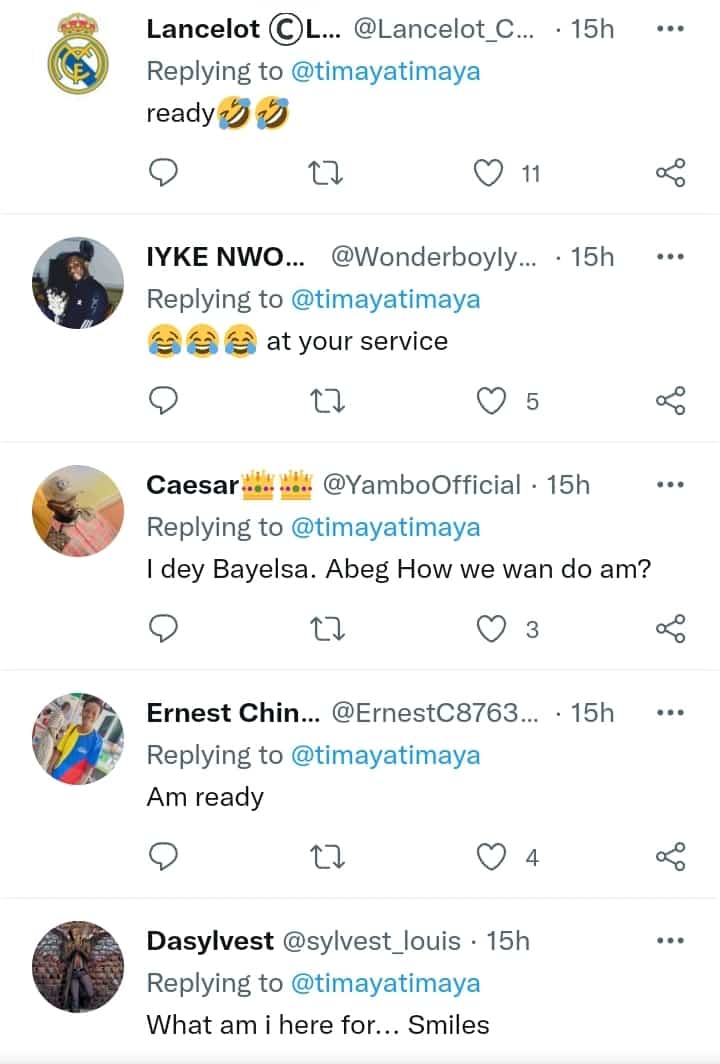Open more options on Caesar's tweet
Viewport: 720px width, 1064px height.
[669, 485]
